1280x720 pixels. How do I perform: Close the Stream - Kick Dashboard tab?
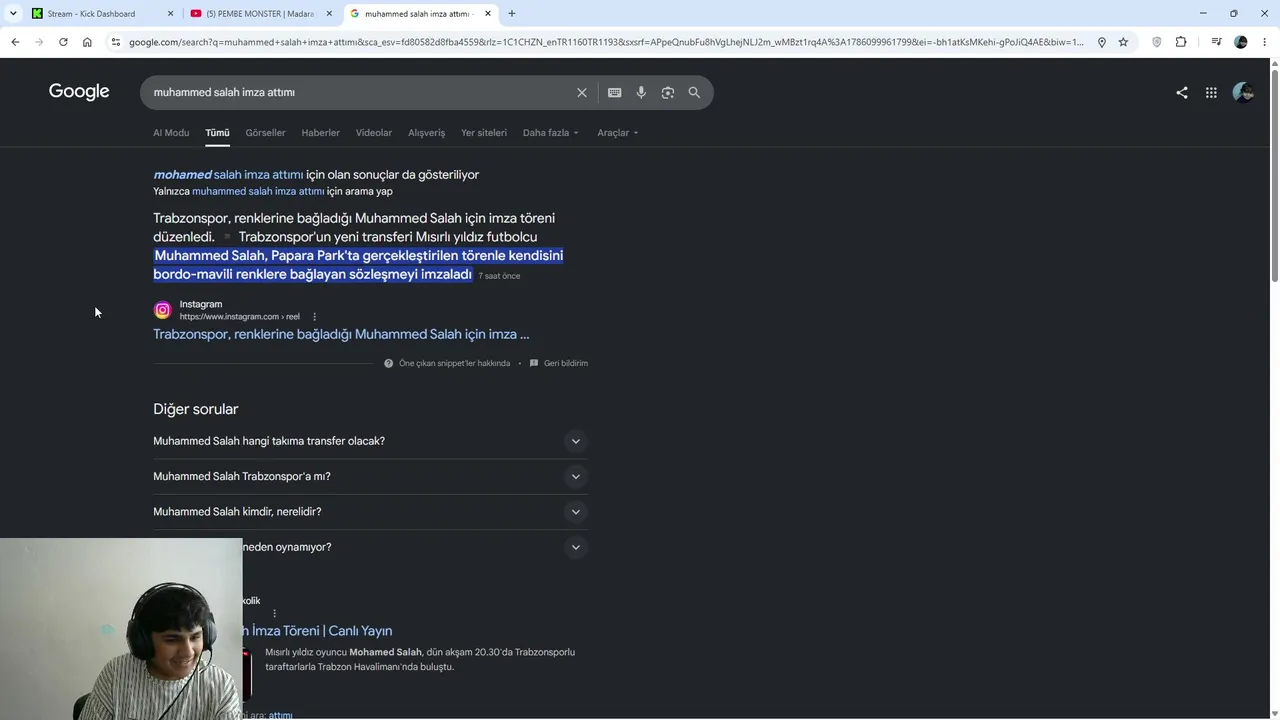tap(170, 14)
